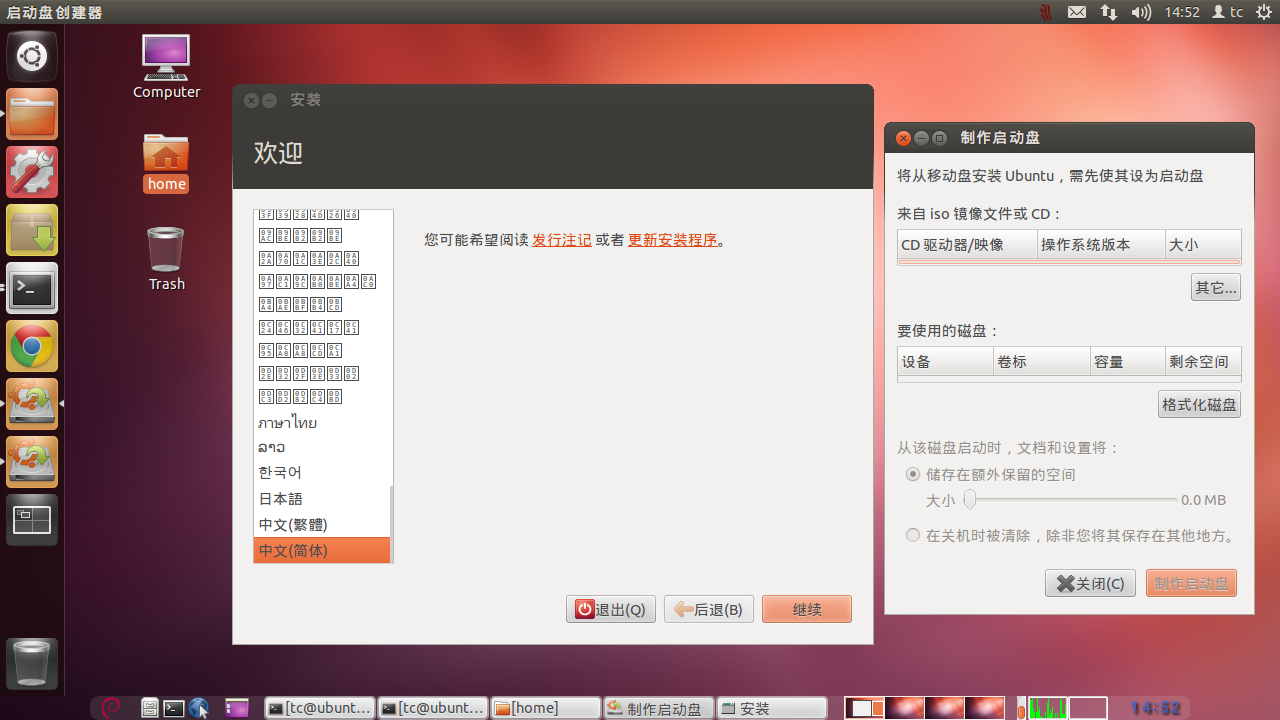Click the 后退(B) back button
The width and height of the screenshot is (1280, 720).
coord(709,609)
